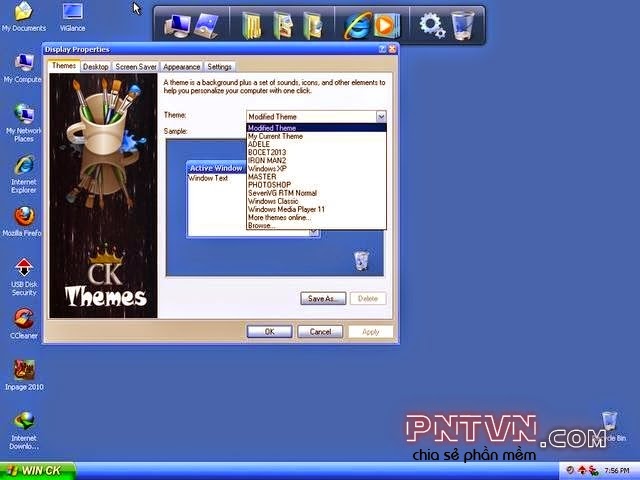Viewport: 640px width, 480px height.
Task: Click the taskbar clock
Action: point(617,471)
